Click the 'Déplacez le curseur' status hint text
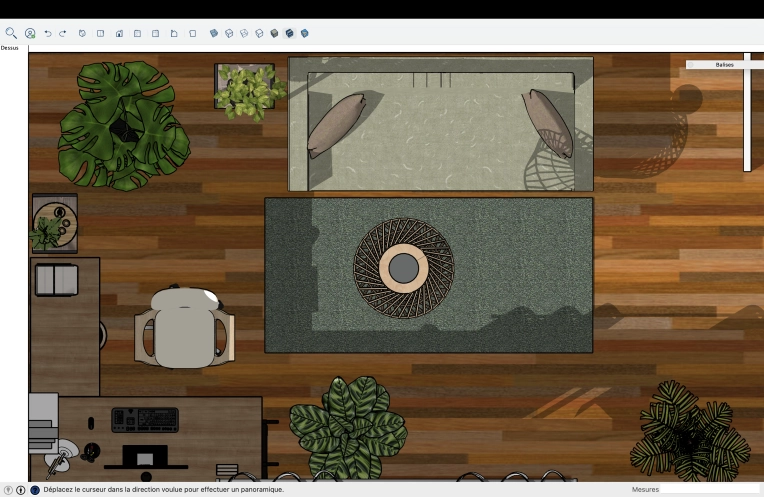The image size is (764, 497). tap(164, 489)
